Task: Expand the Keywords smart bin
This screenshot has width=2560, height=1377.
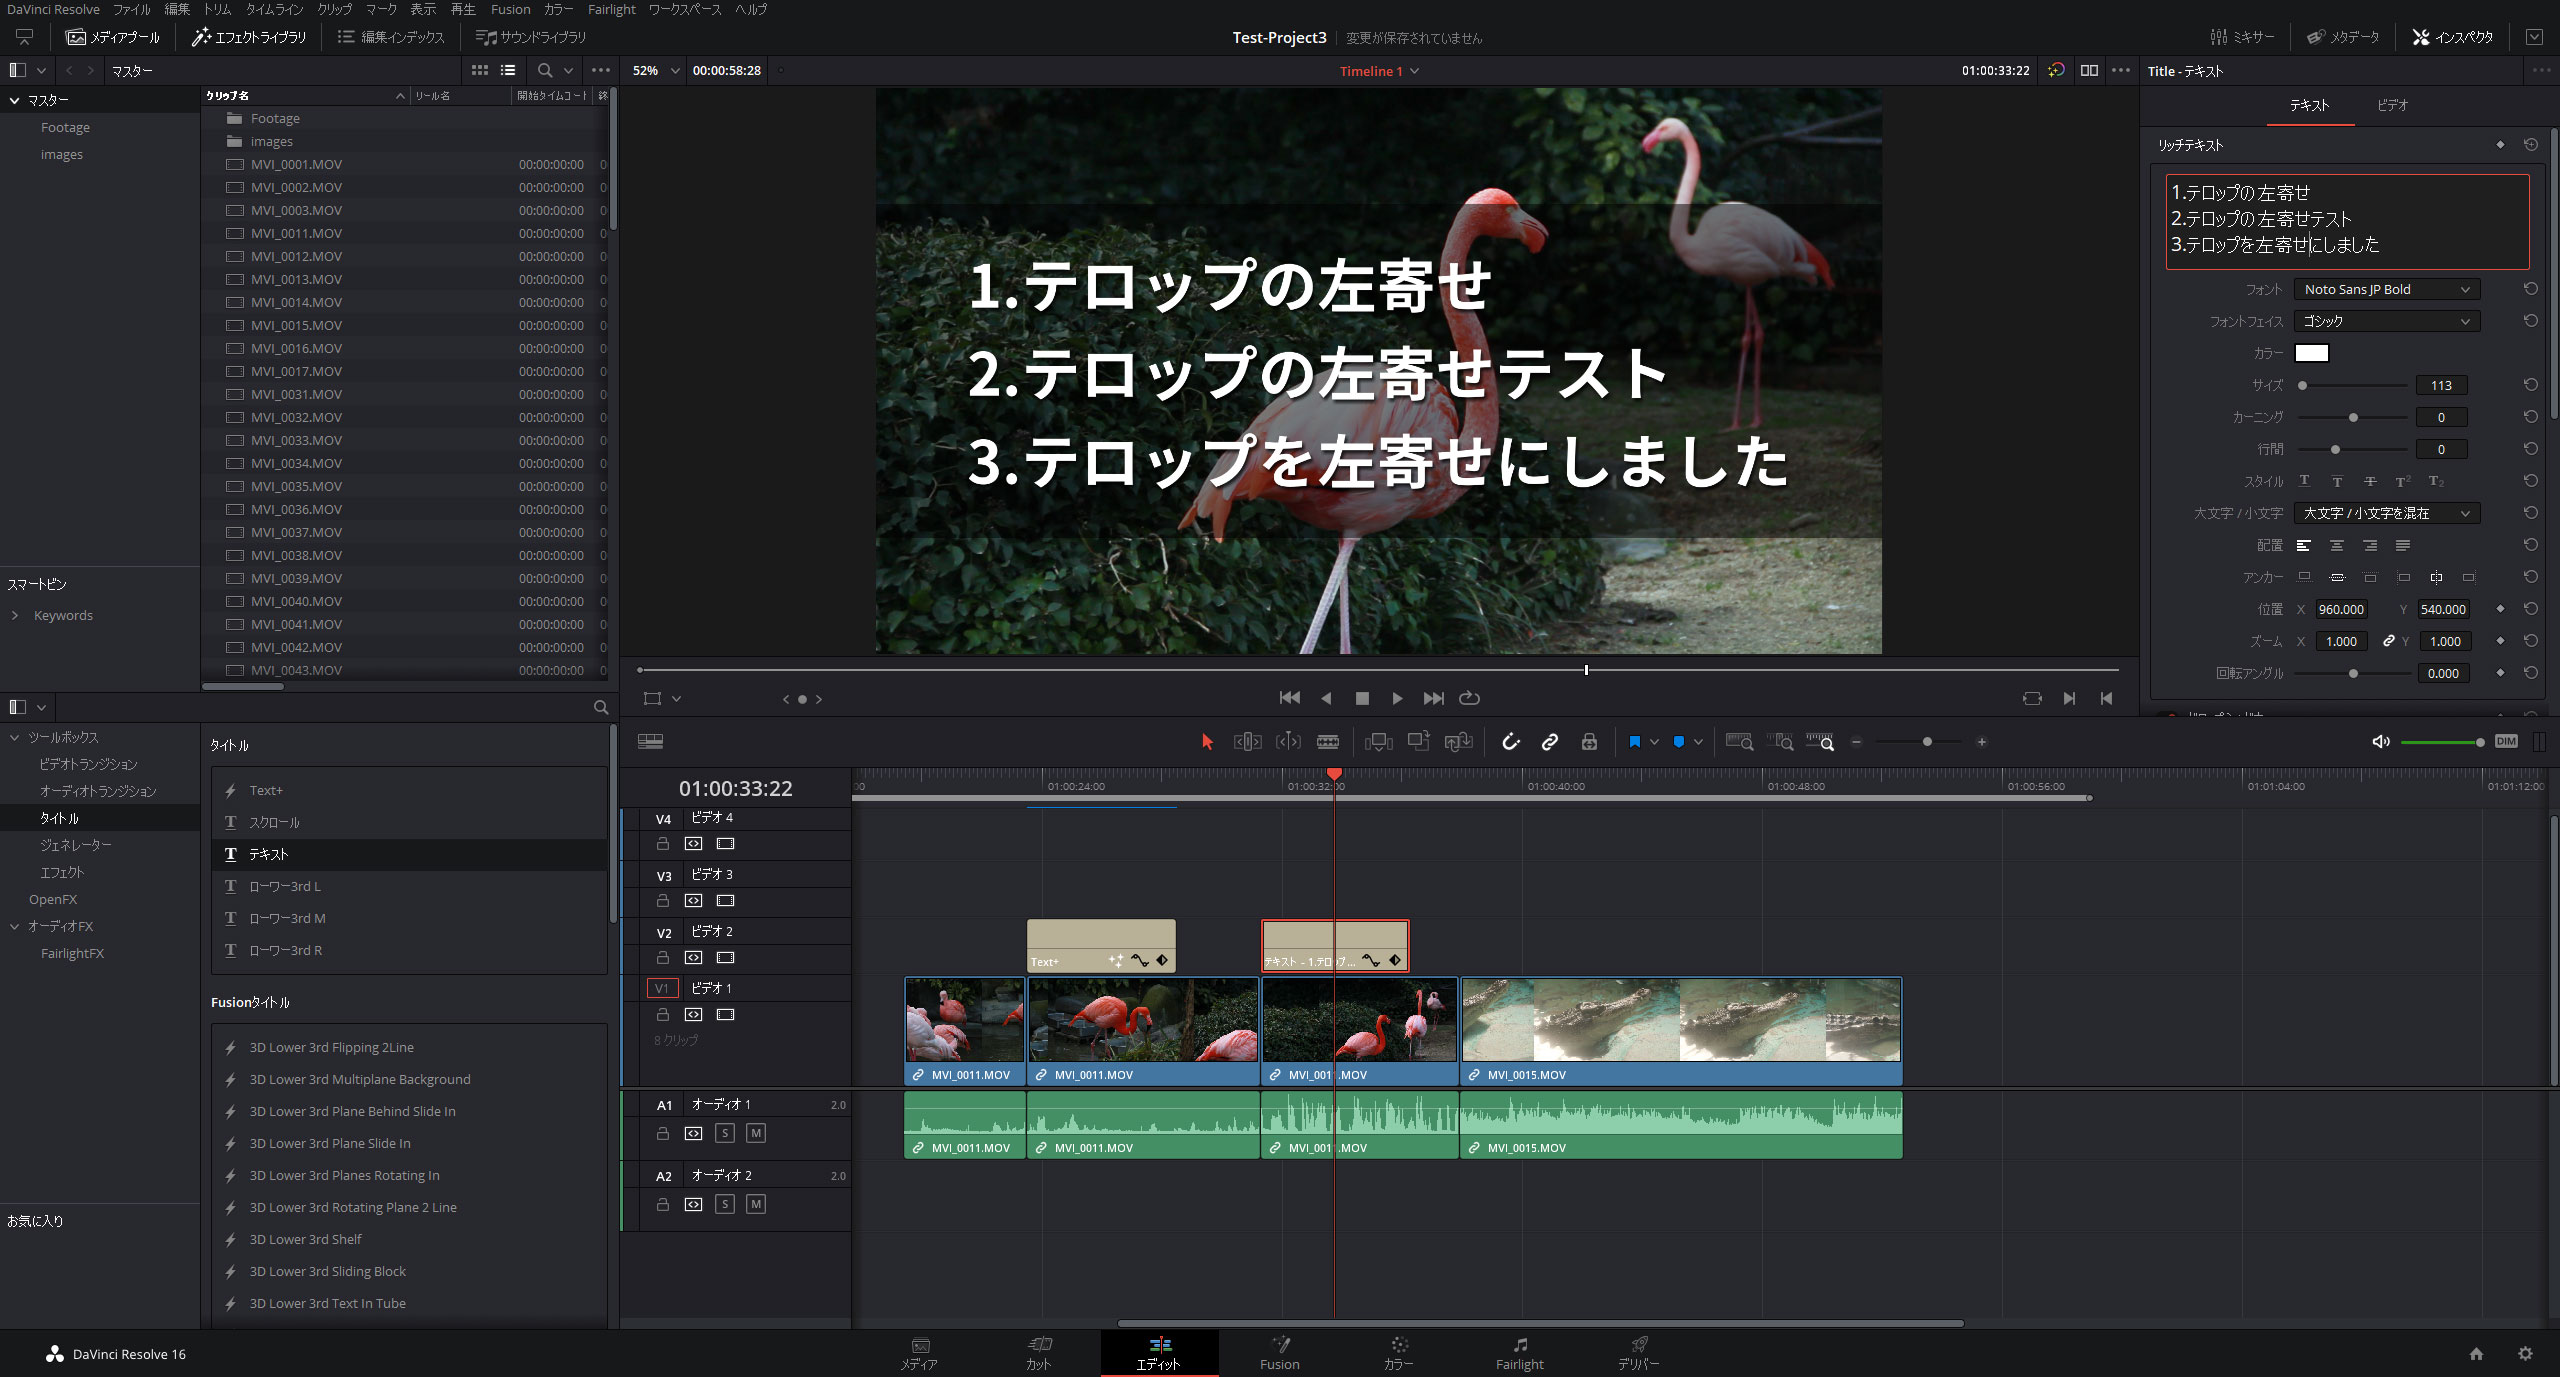Action: point(15,615)
